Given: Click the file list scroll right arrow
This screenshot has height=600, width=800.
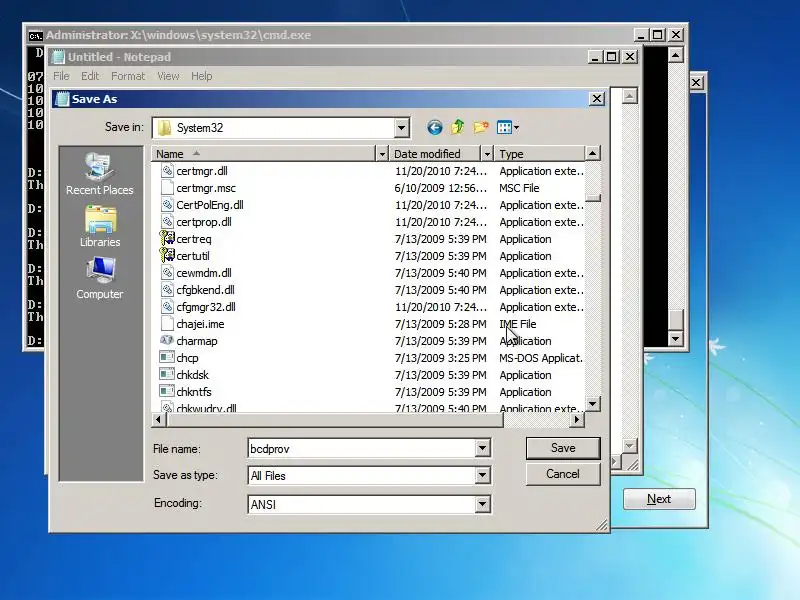Looking at the screenshot, I should tap(577, 419).
